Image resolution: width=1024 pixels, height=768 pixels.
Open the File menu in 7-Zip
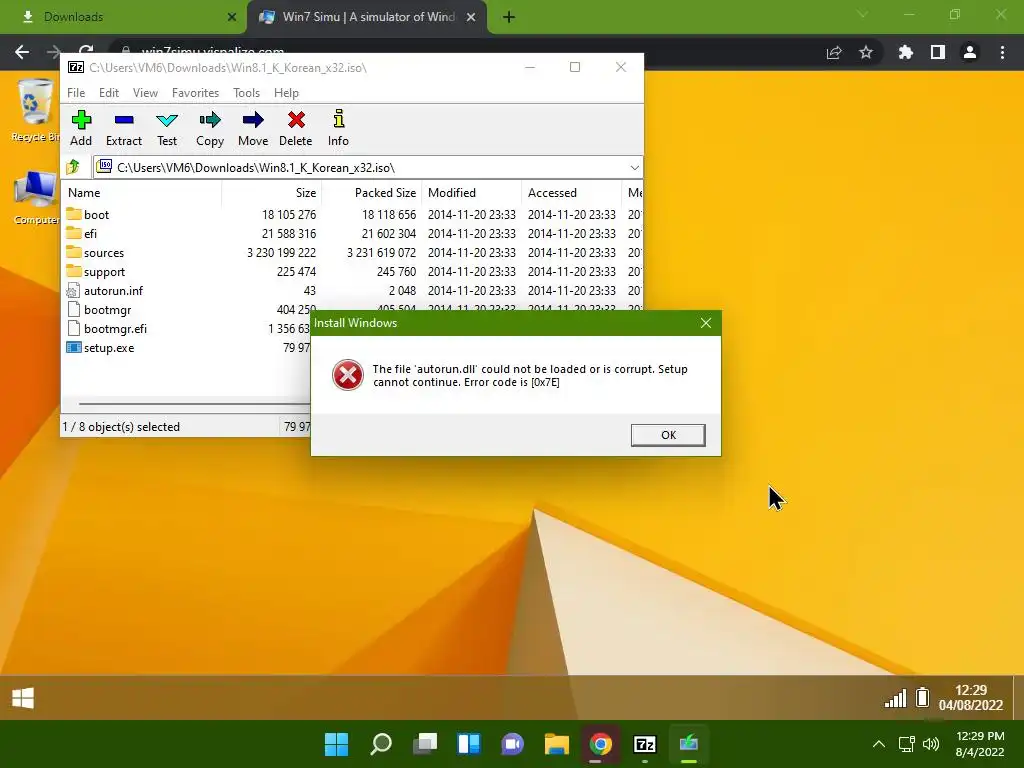tap(76, 93)
